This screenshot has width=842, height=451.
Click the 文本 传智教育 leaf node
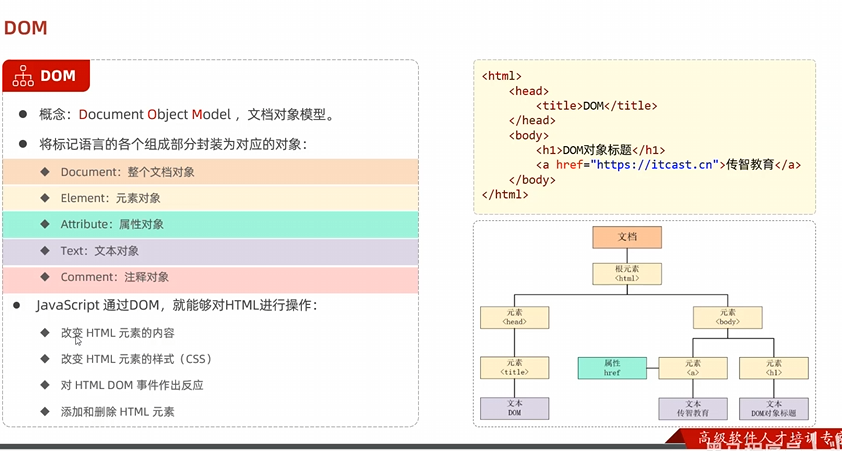(692, 408)
